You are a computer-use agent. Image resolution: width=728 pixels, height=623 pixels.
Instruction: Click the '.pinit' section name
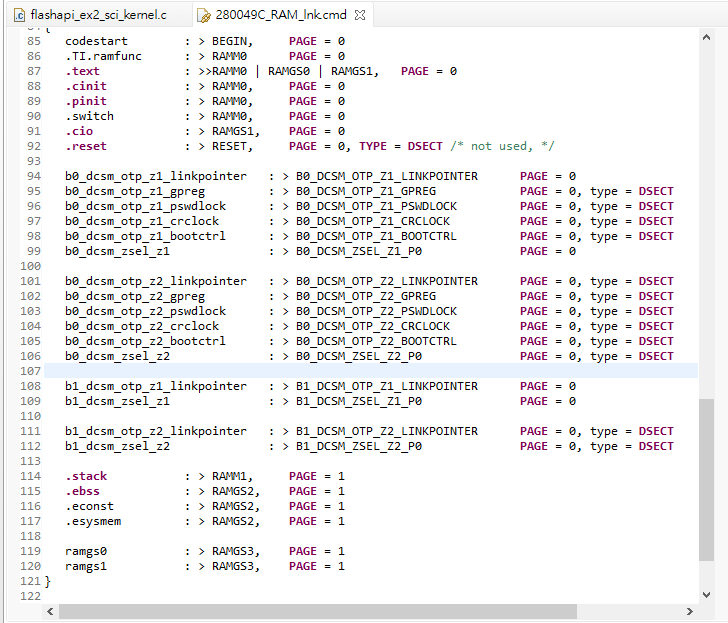click(86, 101)
